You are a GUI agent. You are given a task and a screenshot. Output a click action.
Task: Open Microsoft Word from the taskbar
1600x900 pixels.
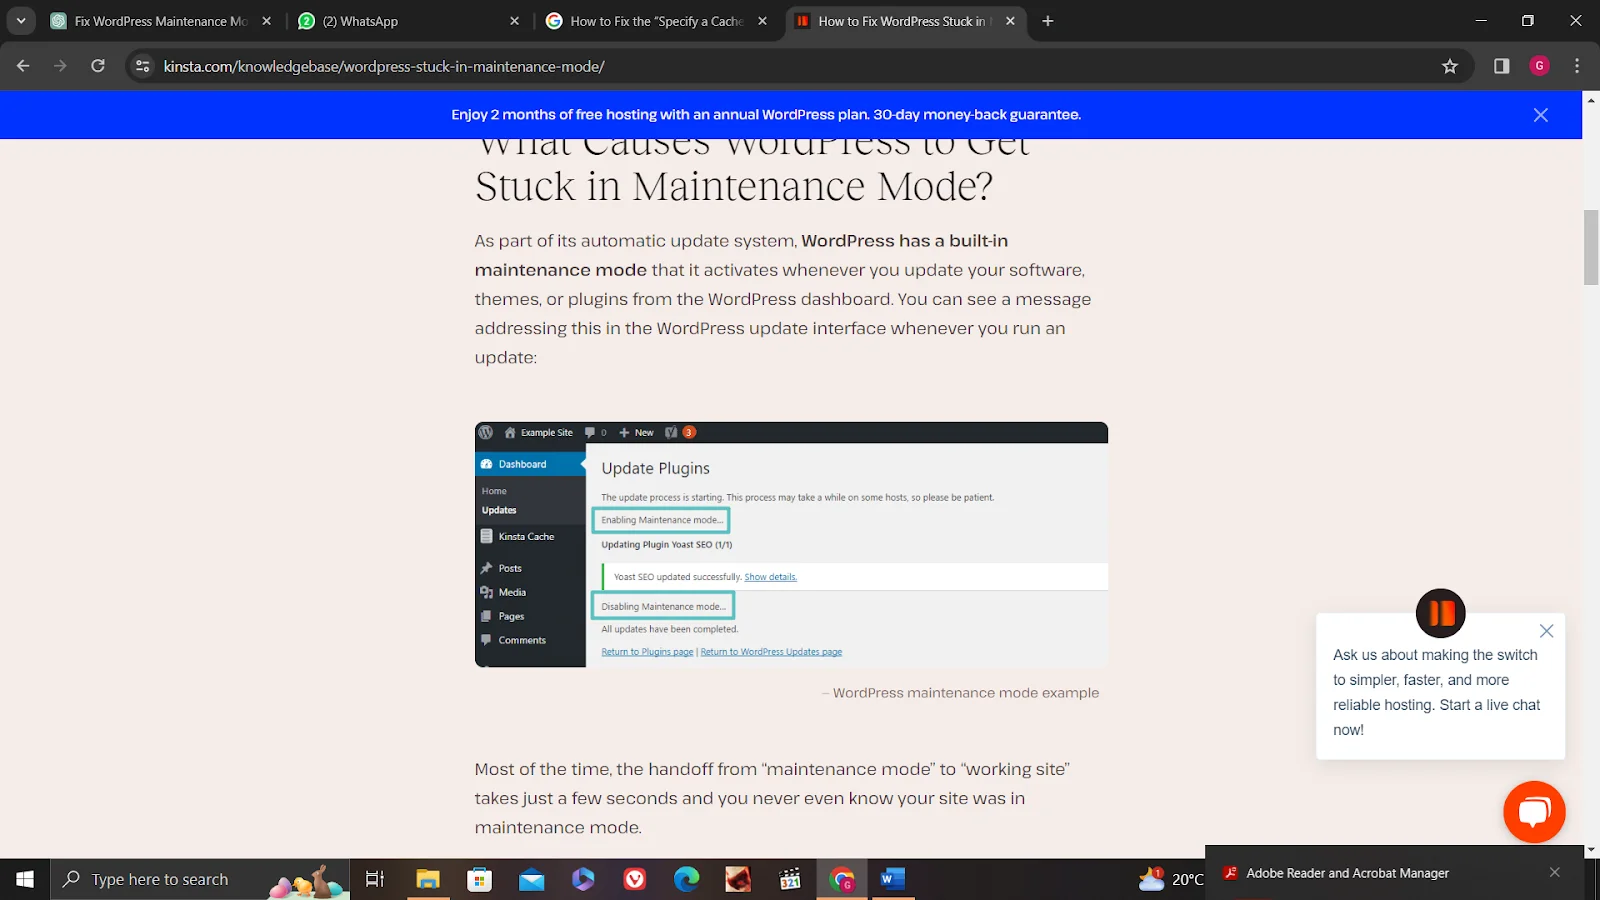click(892, 879)
